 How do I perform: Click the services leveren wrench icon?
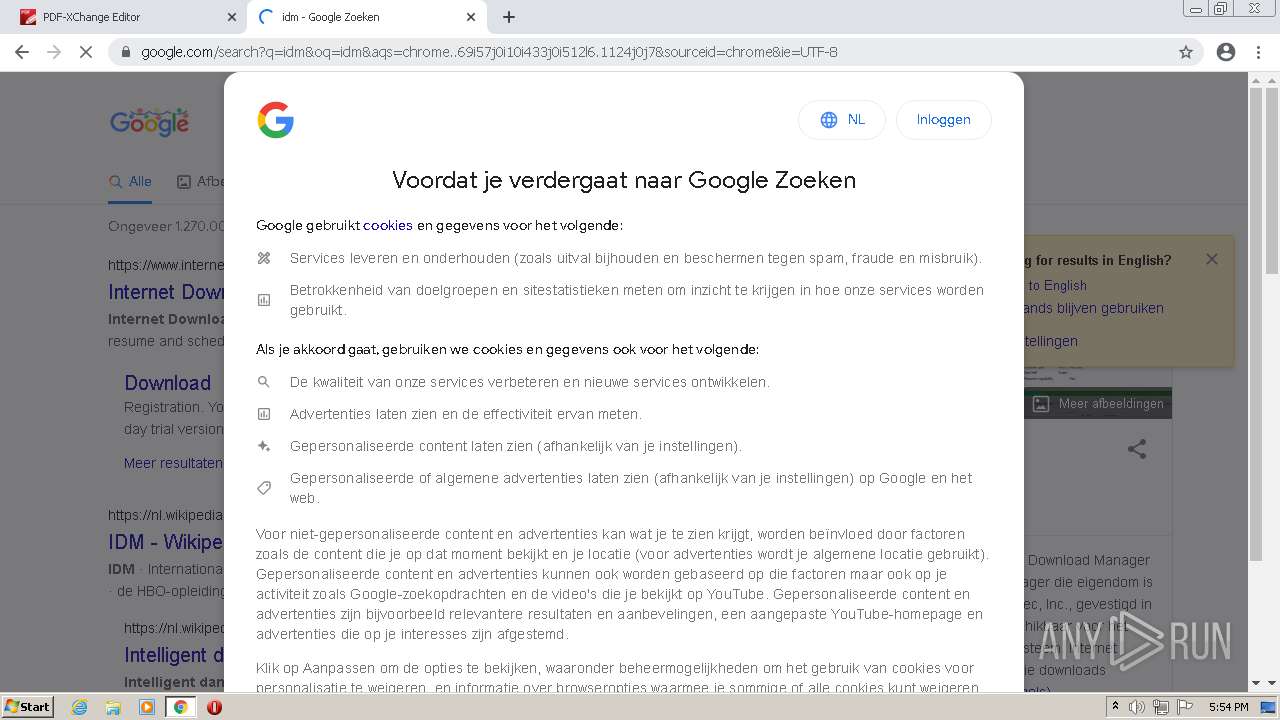(264, 258)
